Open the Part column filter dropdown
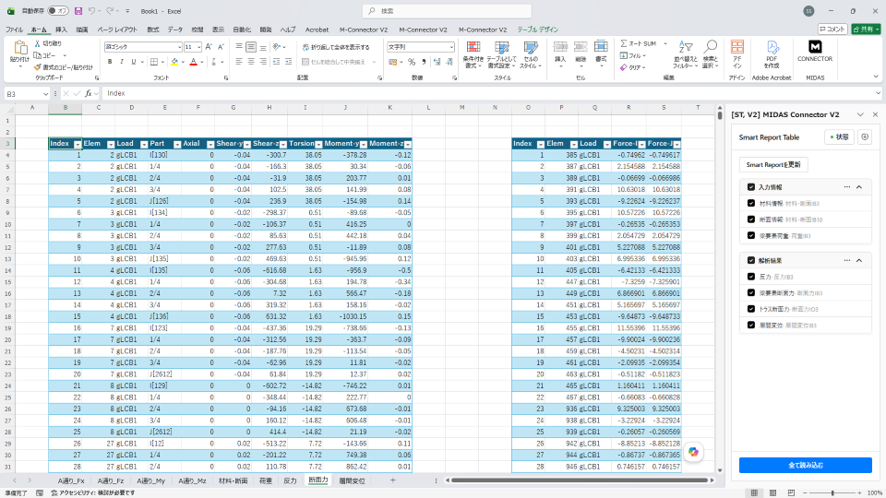 tap(177, 144)
